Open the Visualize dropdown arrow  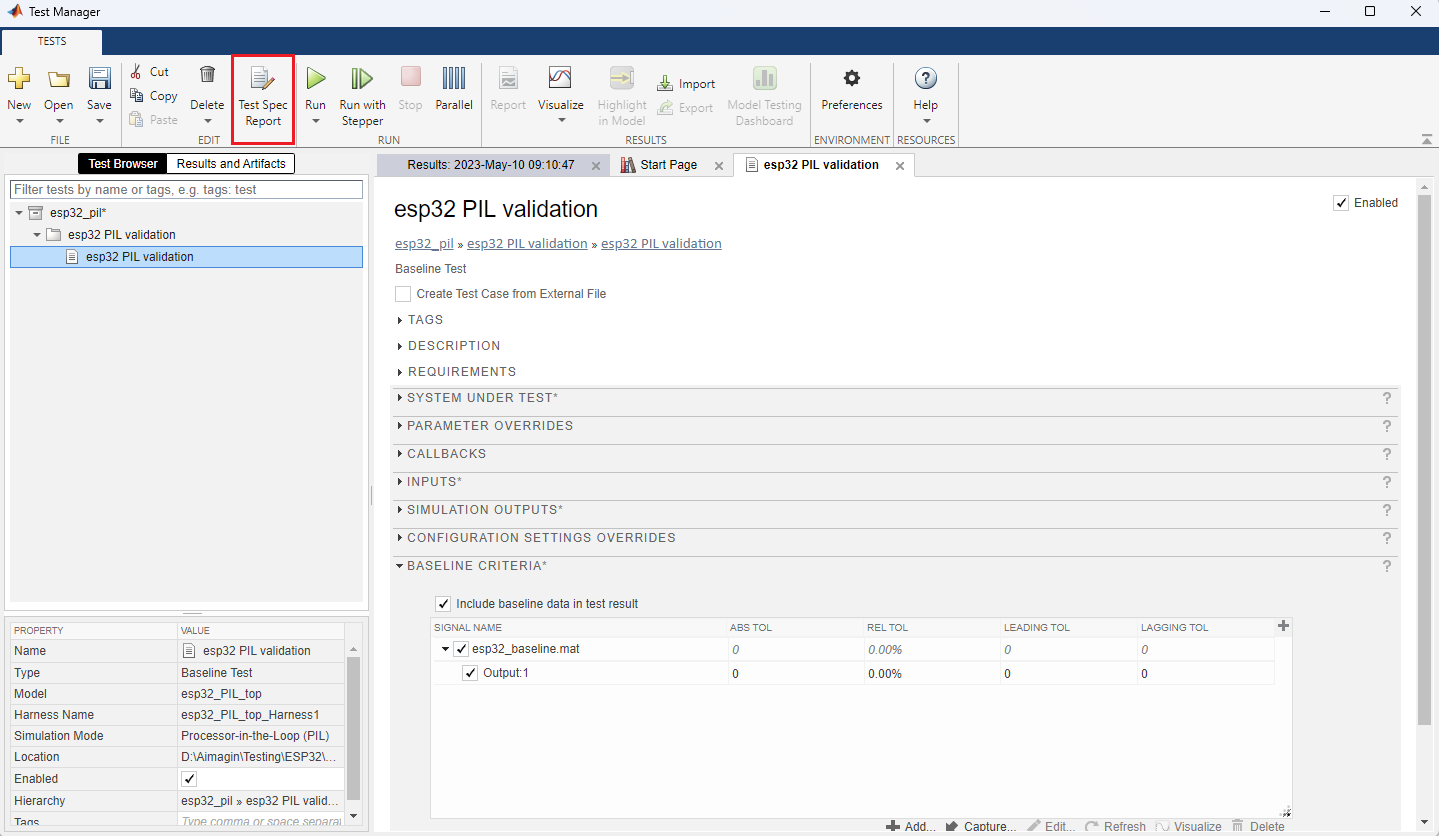[561, 121]
